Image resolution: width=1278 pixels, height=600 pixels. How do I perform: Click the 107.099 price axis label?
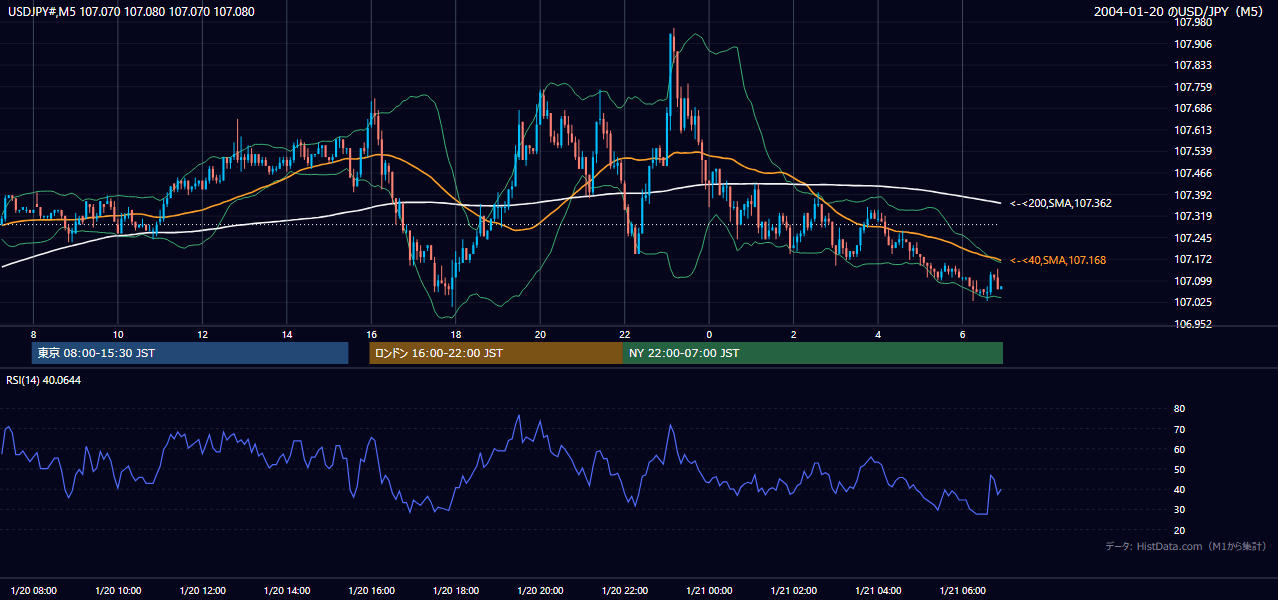point(1192,281)
